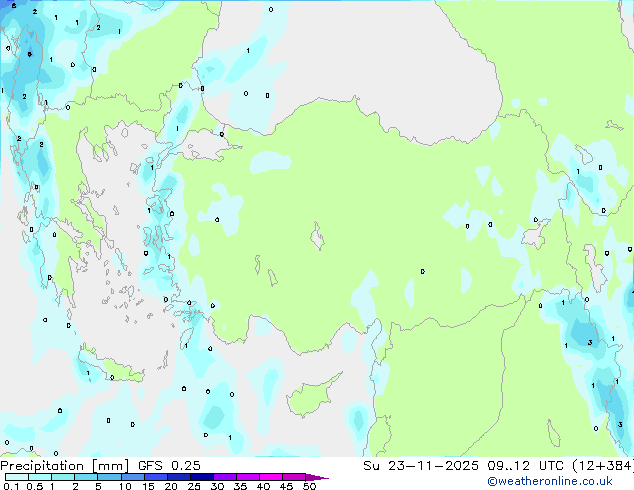
Task: Click the '35' legend scale label
Action: pyautogui.click(x=240, y=486)
